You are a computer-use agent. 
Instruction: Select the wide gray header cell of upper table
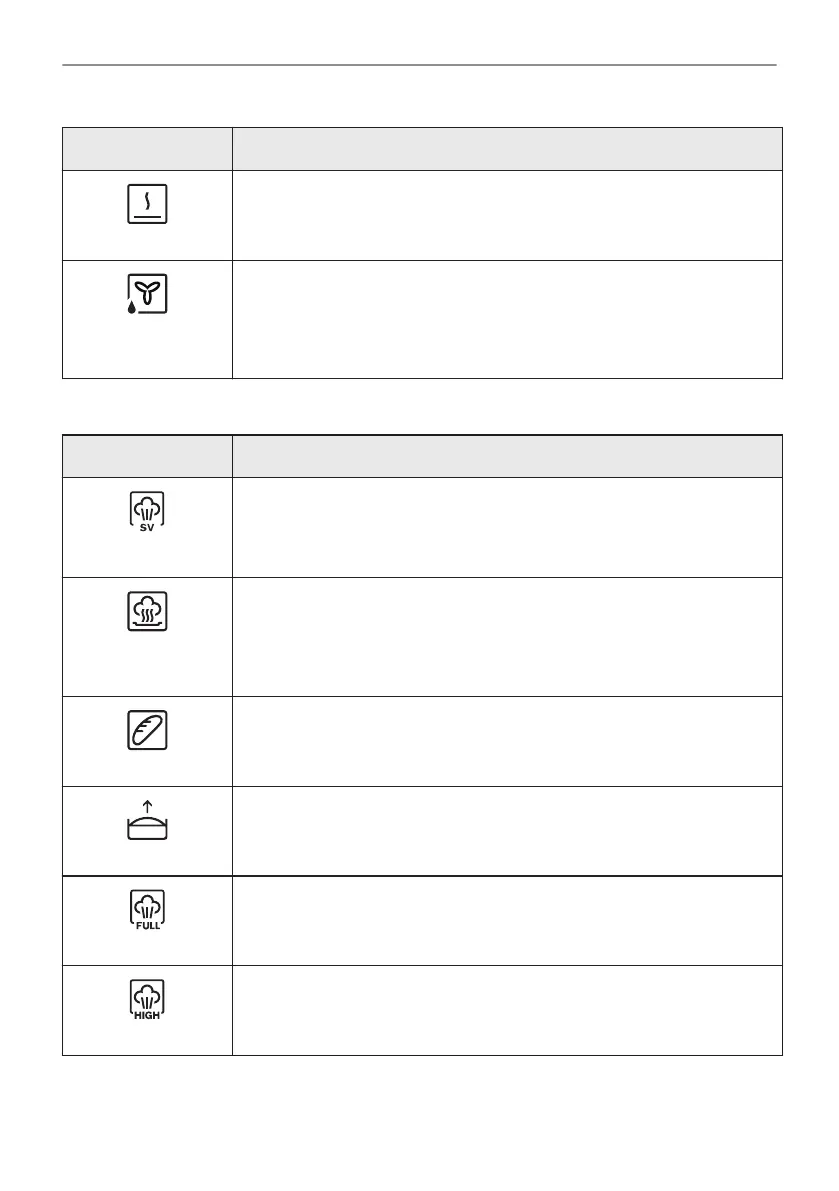pos(506,149)
